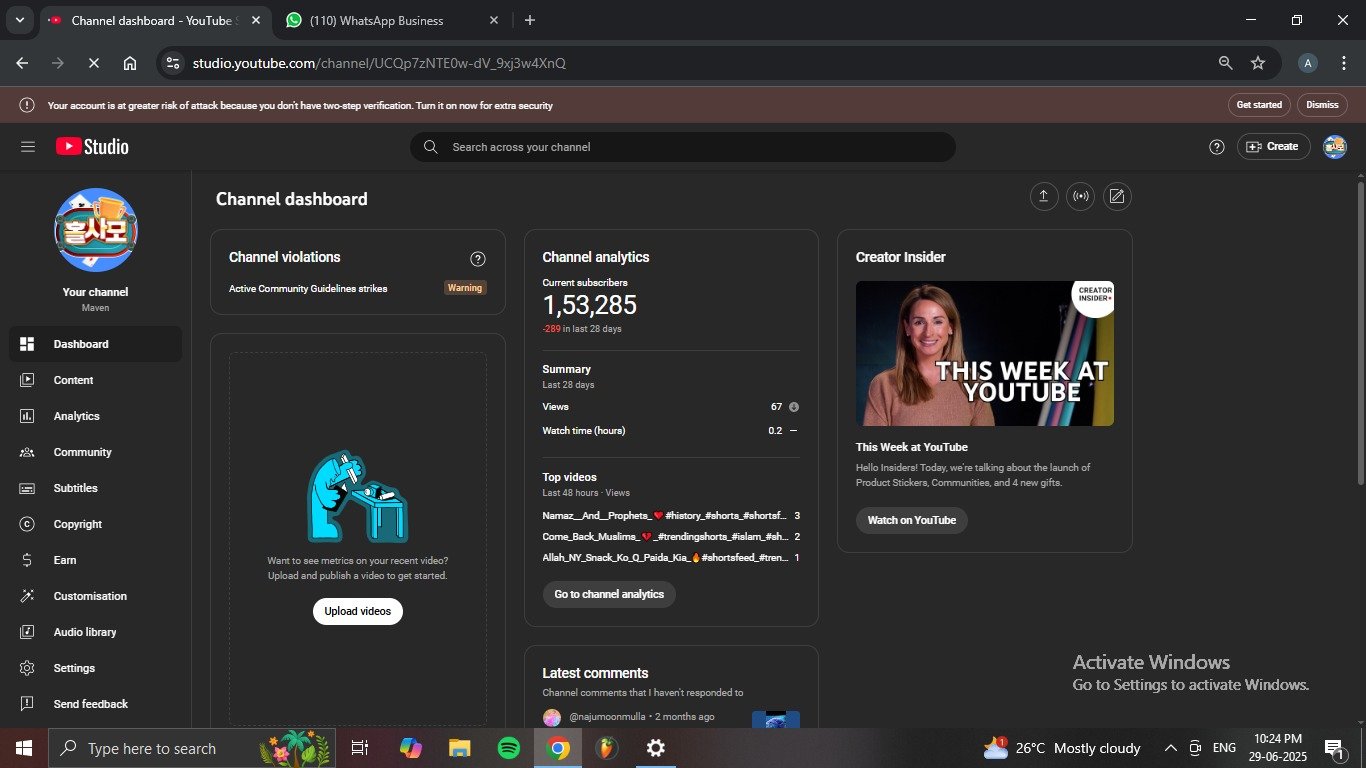Click the browser address bar URL
This screenshot has width=1366, height=768.
tap(379, 63)
